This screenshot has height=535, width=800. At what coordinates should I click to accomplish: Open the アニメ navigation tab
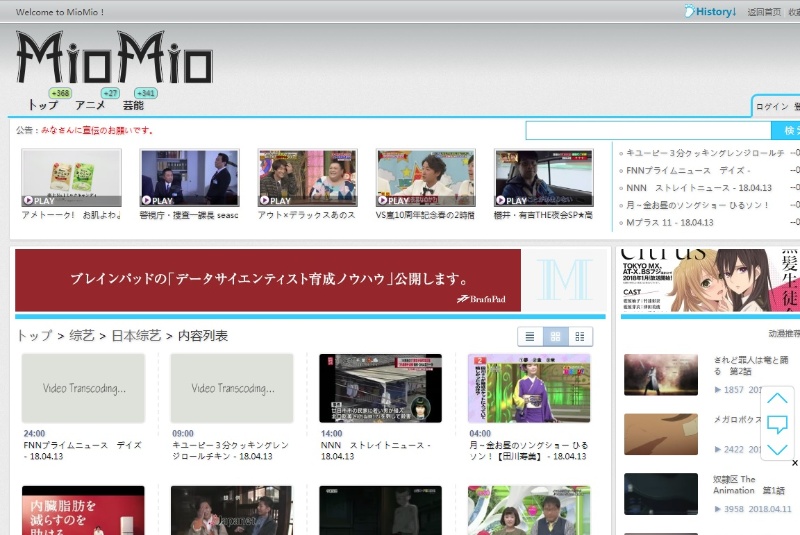[90, 105]
